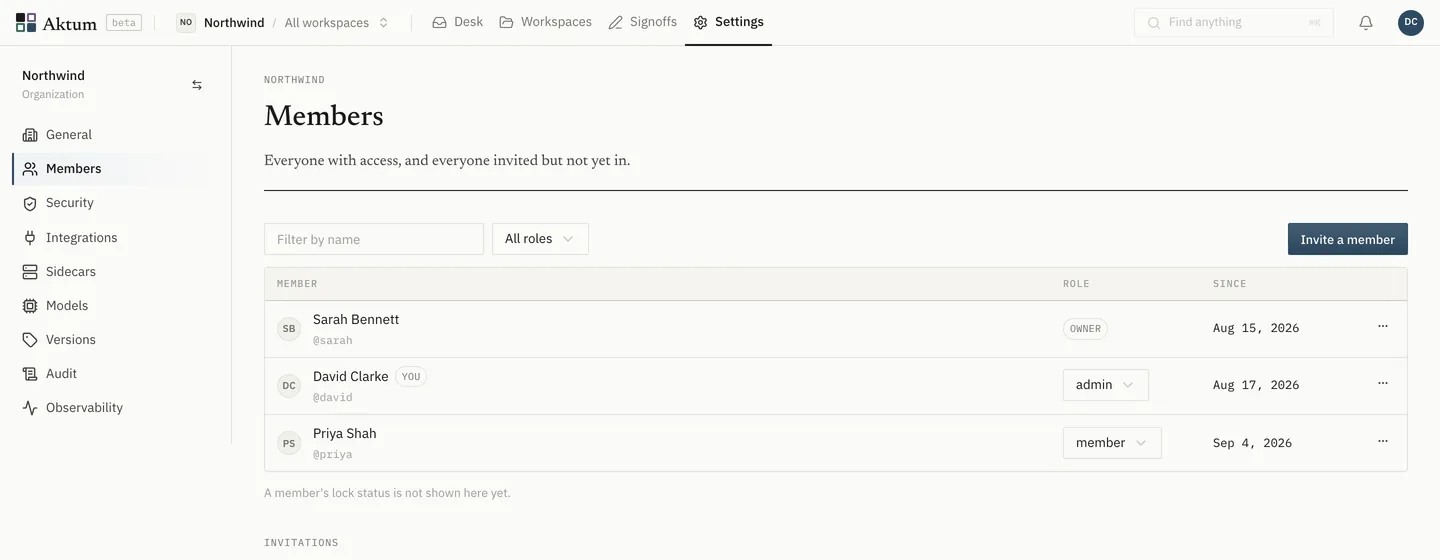This screenshot has height=560, width=1440.
Task: Click the Priya Shah name
Action: click(345, 434)
